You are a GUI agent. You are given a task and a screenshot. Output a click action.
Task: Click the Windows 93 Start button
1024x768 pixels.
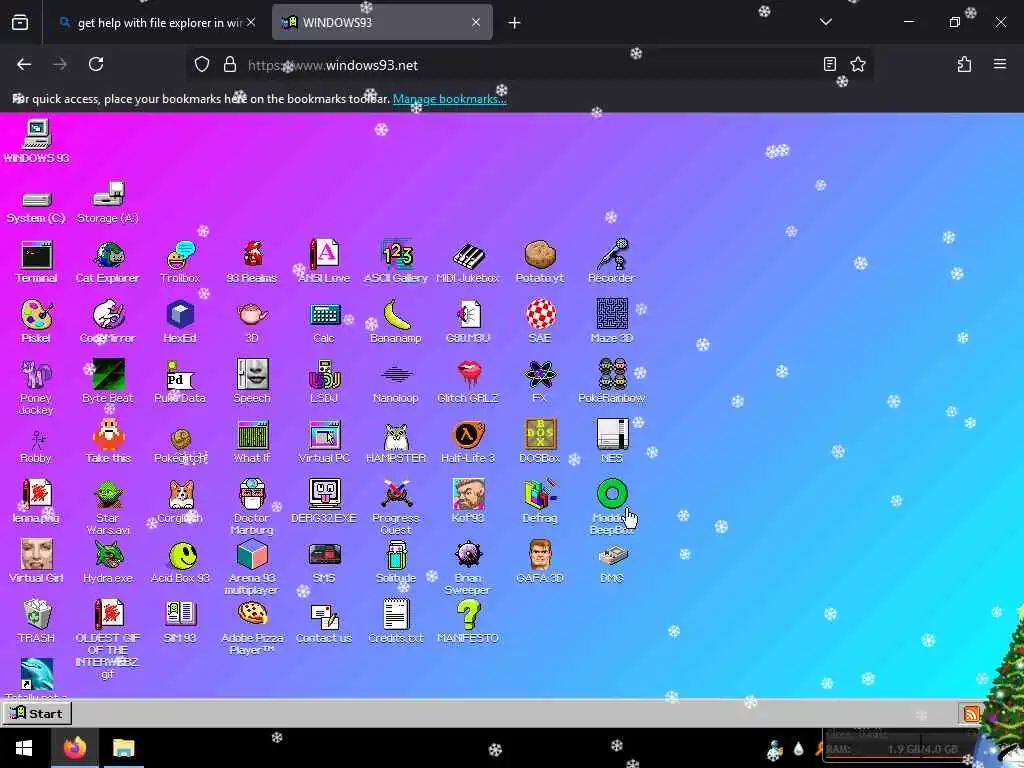(37, 713)
